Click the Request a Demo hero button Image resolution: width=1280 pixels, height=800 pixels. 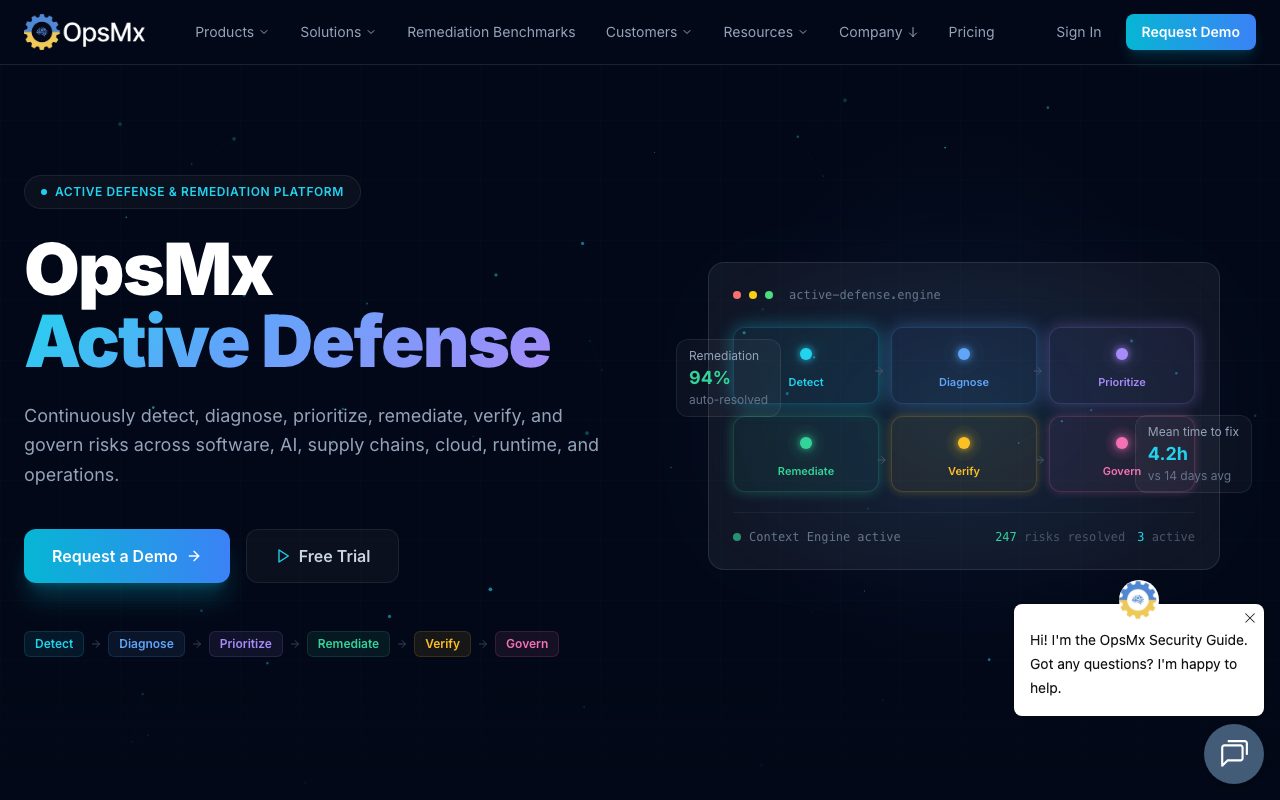point(127,556)
